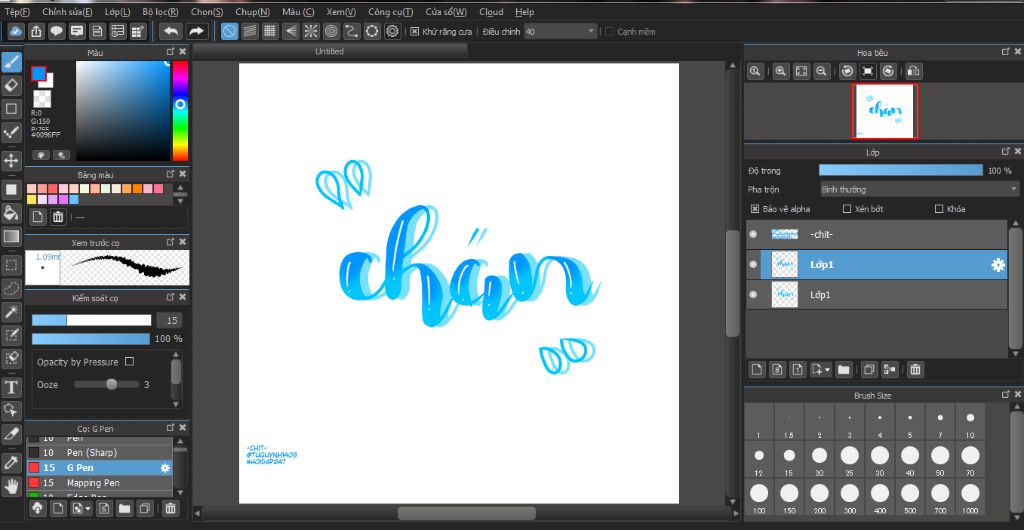Enable the radial snap guide
This screenshot has height=530, width=1024.
tap(311, 31)
